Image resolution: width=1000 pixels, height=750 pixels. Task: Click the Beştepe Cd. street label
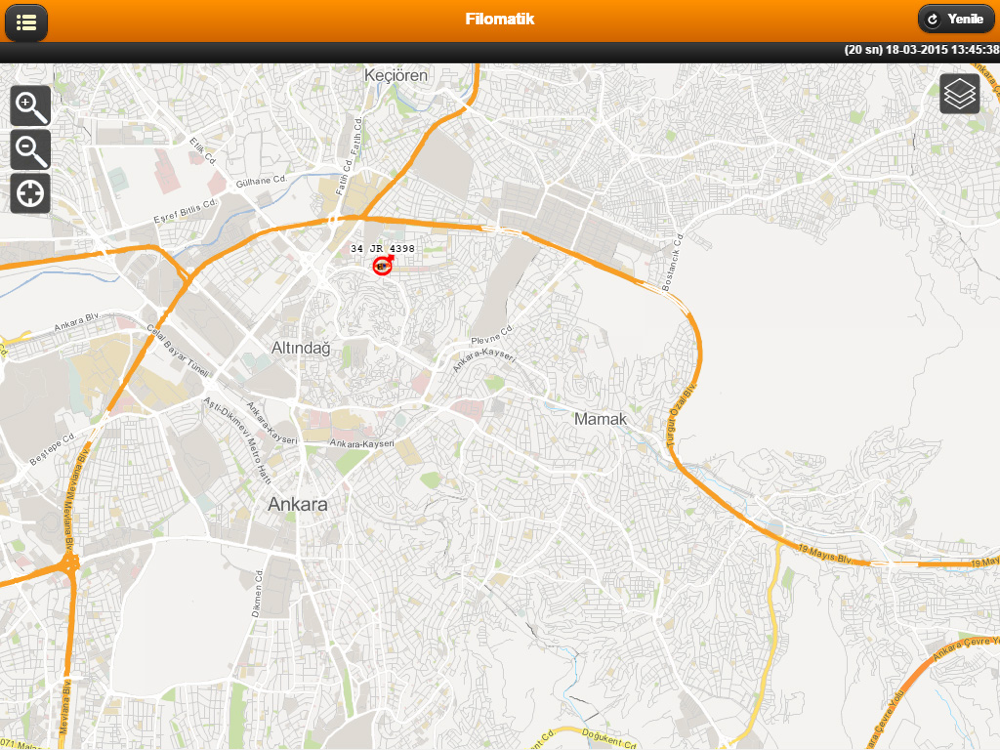point(52,449)
